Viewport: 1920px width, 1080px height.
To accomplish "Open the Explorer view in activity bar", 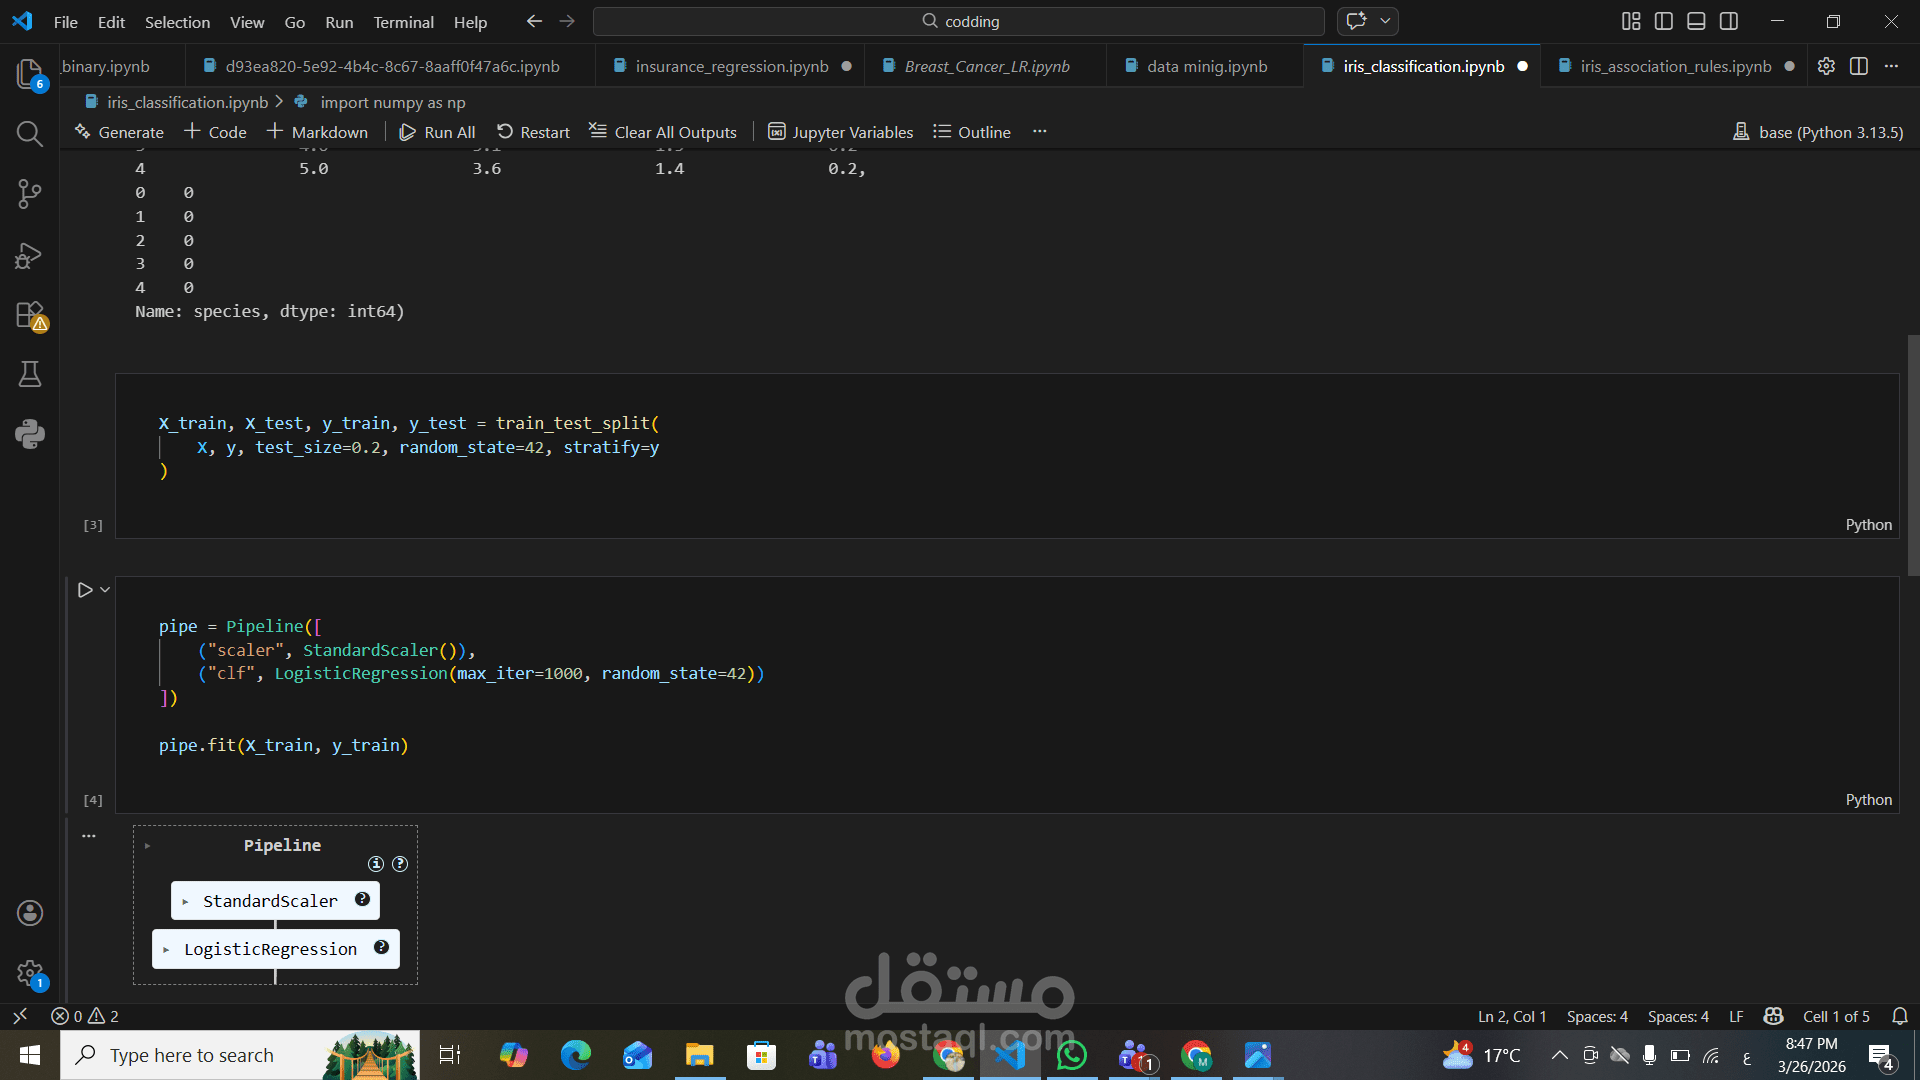I will point(29,73).
